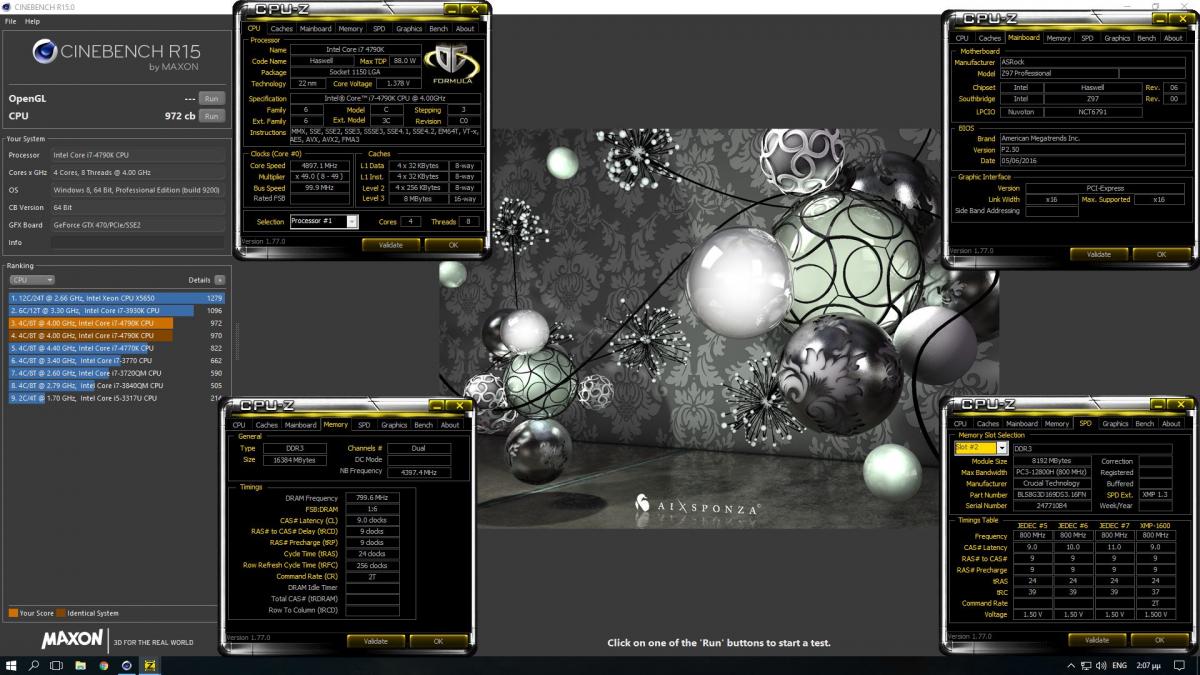
Task: Select ranking row Intel Core i7-3840QM CPU
Action: tap(116, 385)
